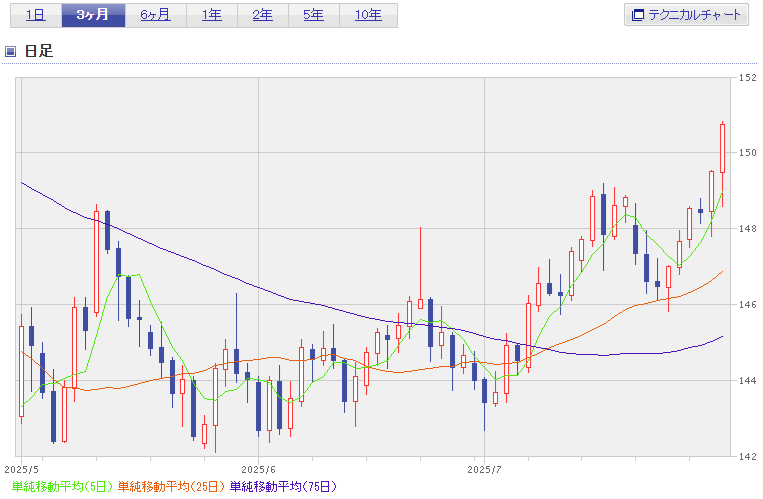Click the window icon in テクニカルチャート button
The height and width of the screenshot is (499, 763).
(x=637, y=15)
